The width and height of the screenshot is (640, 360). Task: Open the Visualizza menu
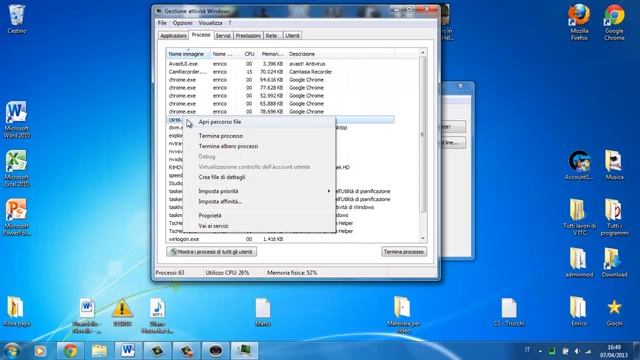click(x=210, y=23)
